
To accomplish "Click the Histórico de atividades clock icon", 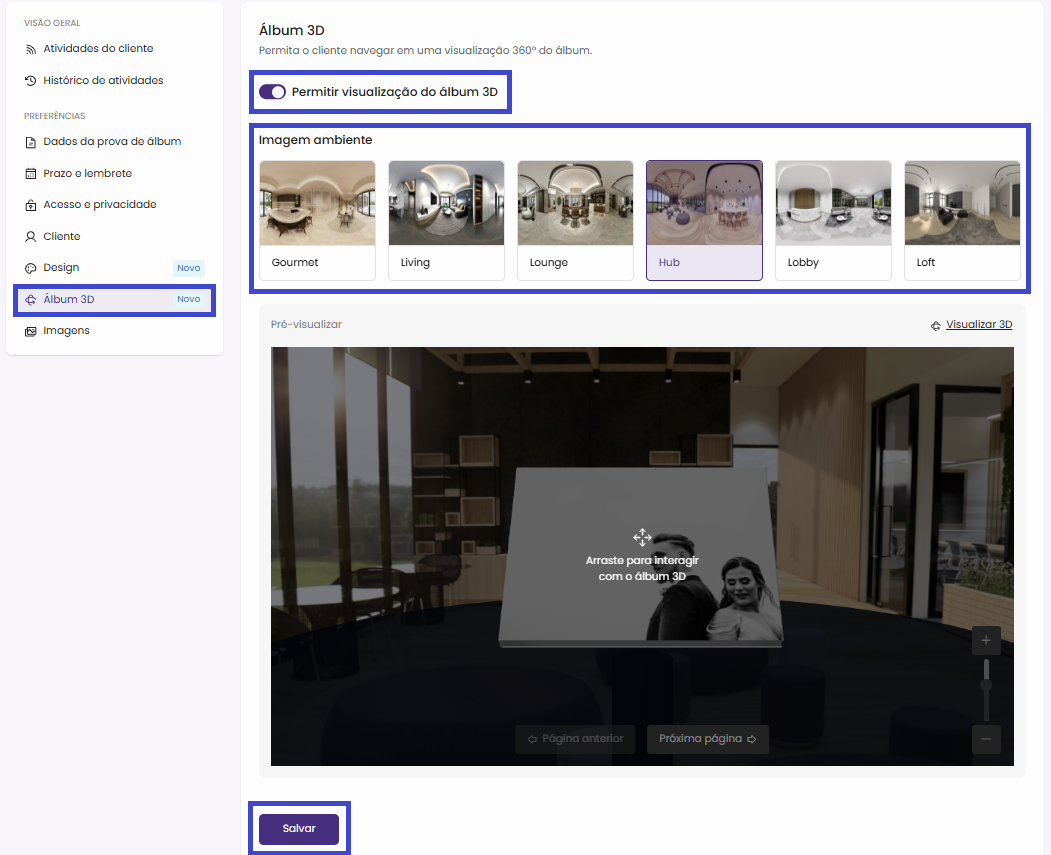I will coord(31,80).
